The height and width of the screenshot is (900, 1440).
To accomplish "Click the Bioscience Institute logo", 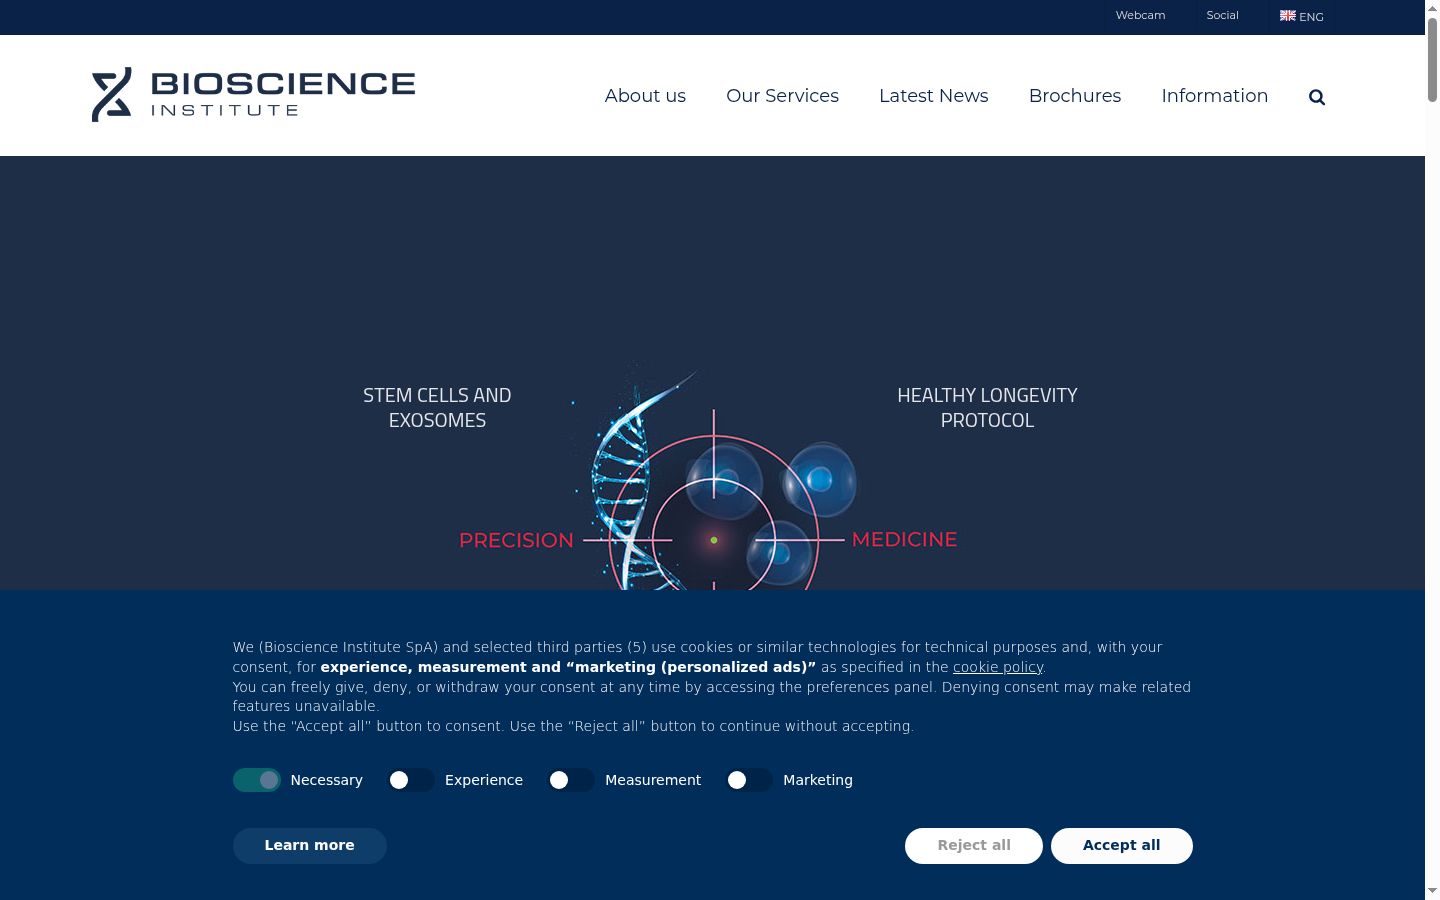I will pyautogui.click(x=253, y=95).
